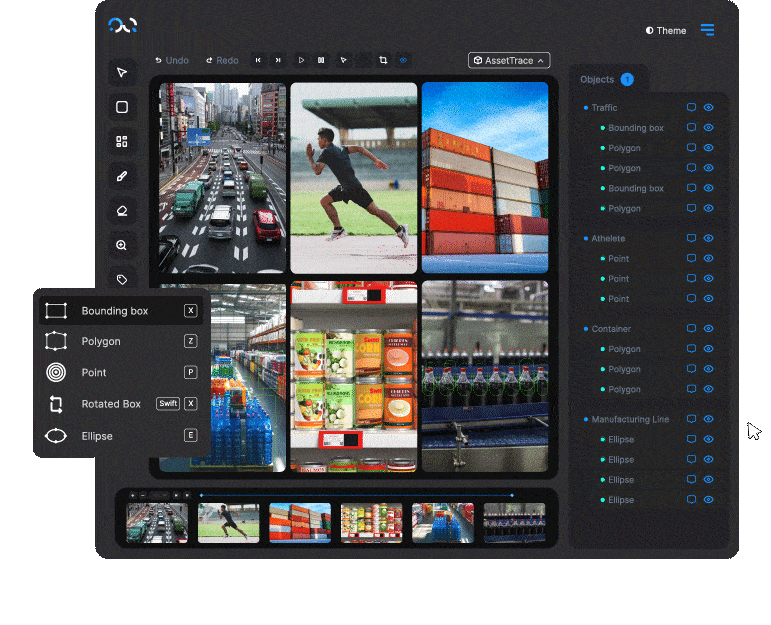Image resolution: width=771 pixels, height=625 pixels.
Task: Select the eraser tool
Action: pyautogui.click(x=122, y=211)
